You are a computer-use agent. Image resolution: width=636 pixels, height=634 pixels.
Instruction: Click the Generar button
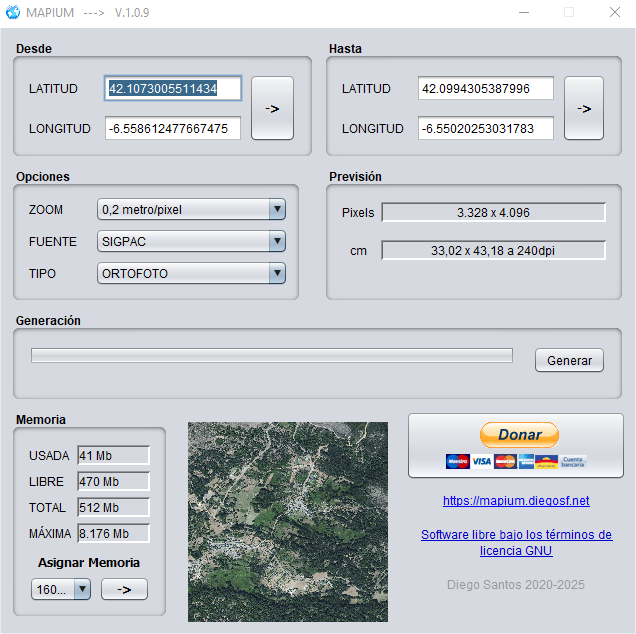pos(569,360)
